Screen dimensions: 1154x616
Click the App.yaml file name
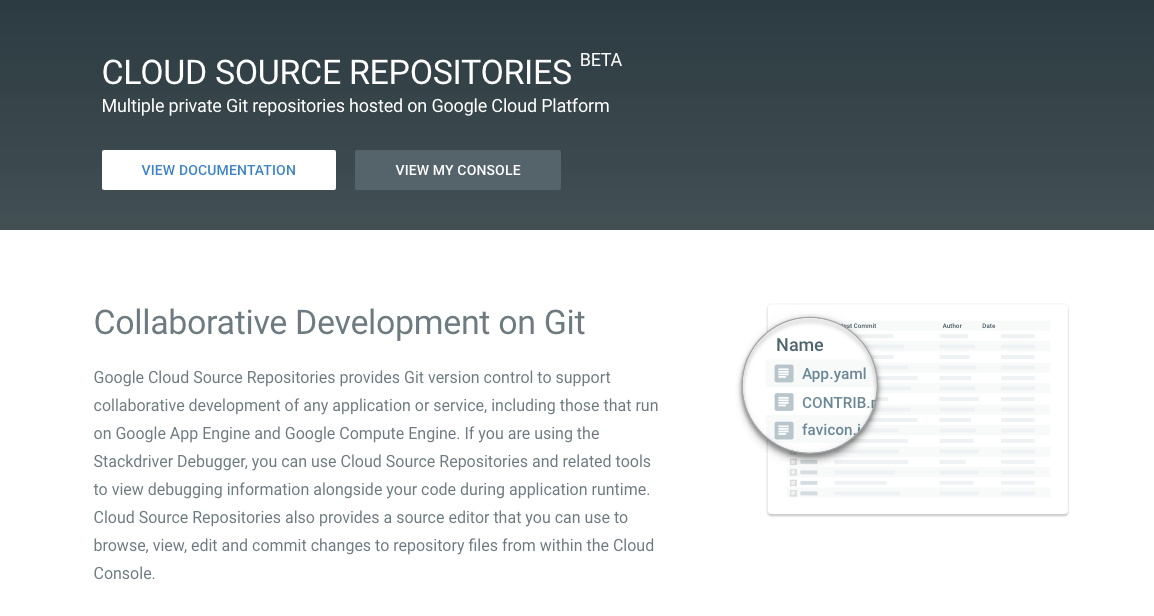[x=834, y=374]
